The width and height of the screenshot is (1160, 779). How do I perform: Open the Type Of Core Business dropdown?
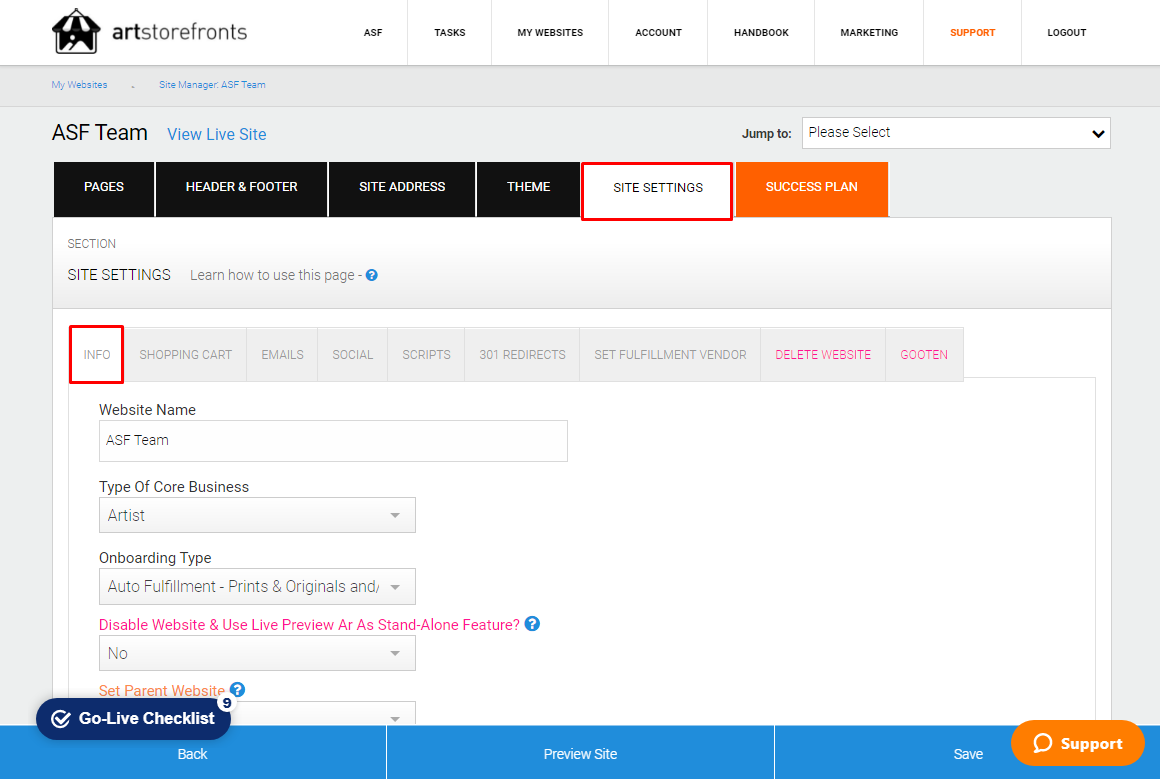tap(257, 515)
